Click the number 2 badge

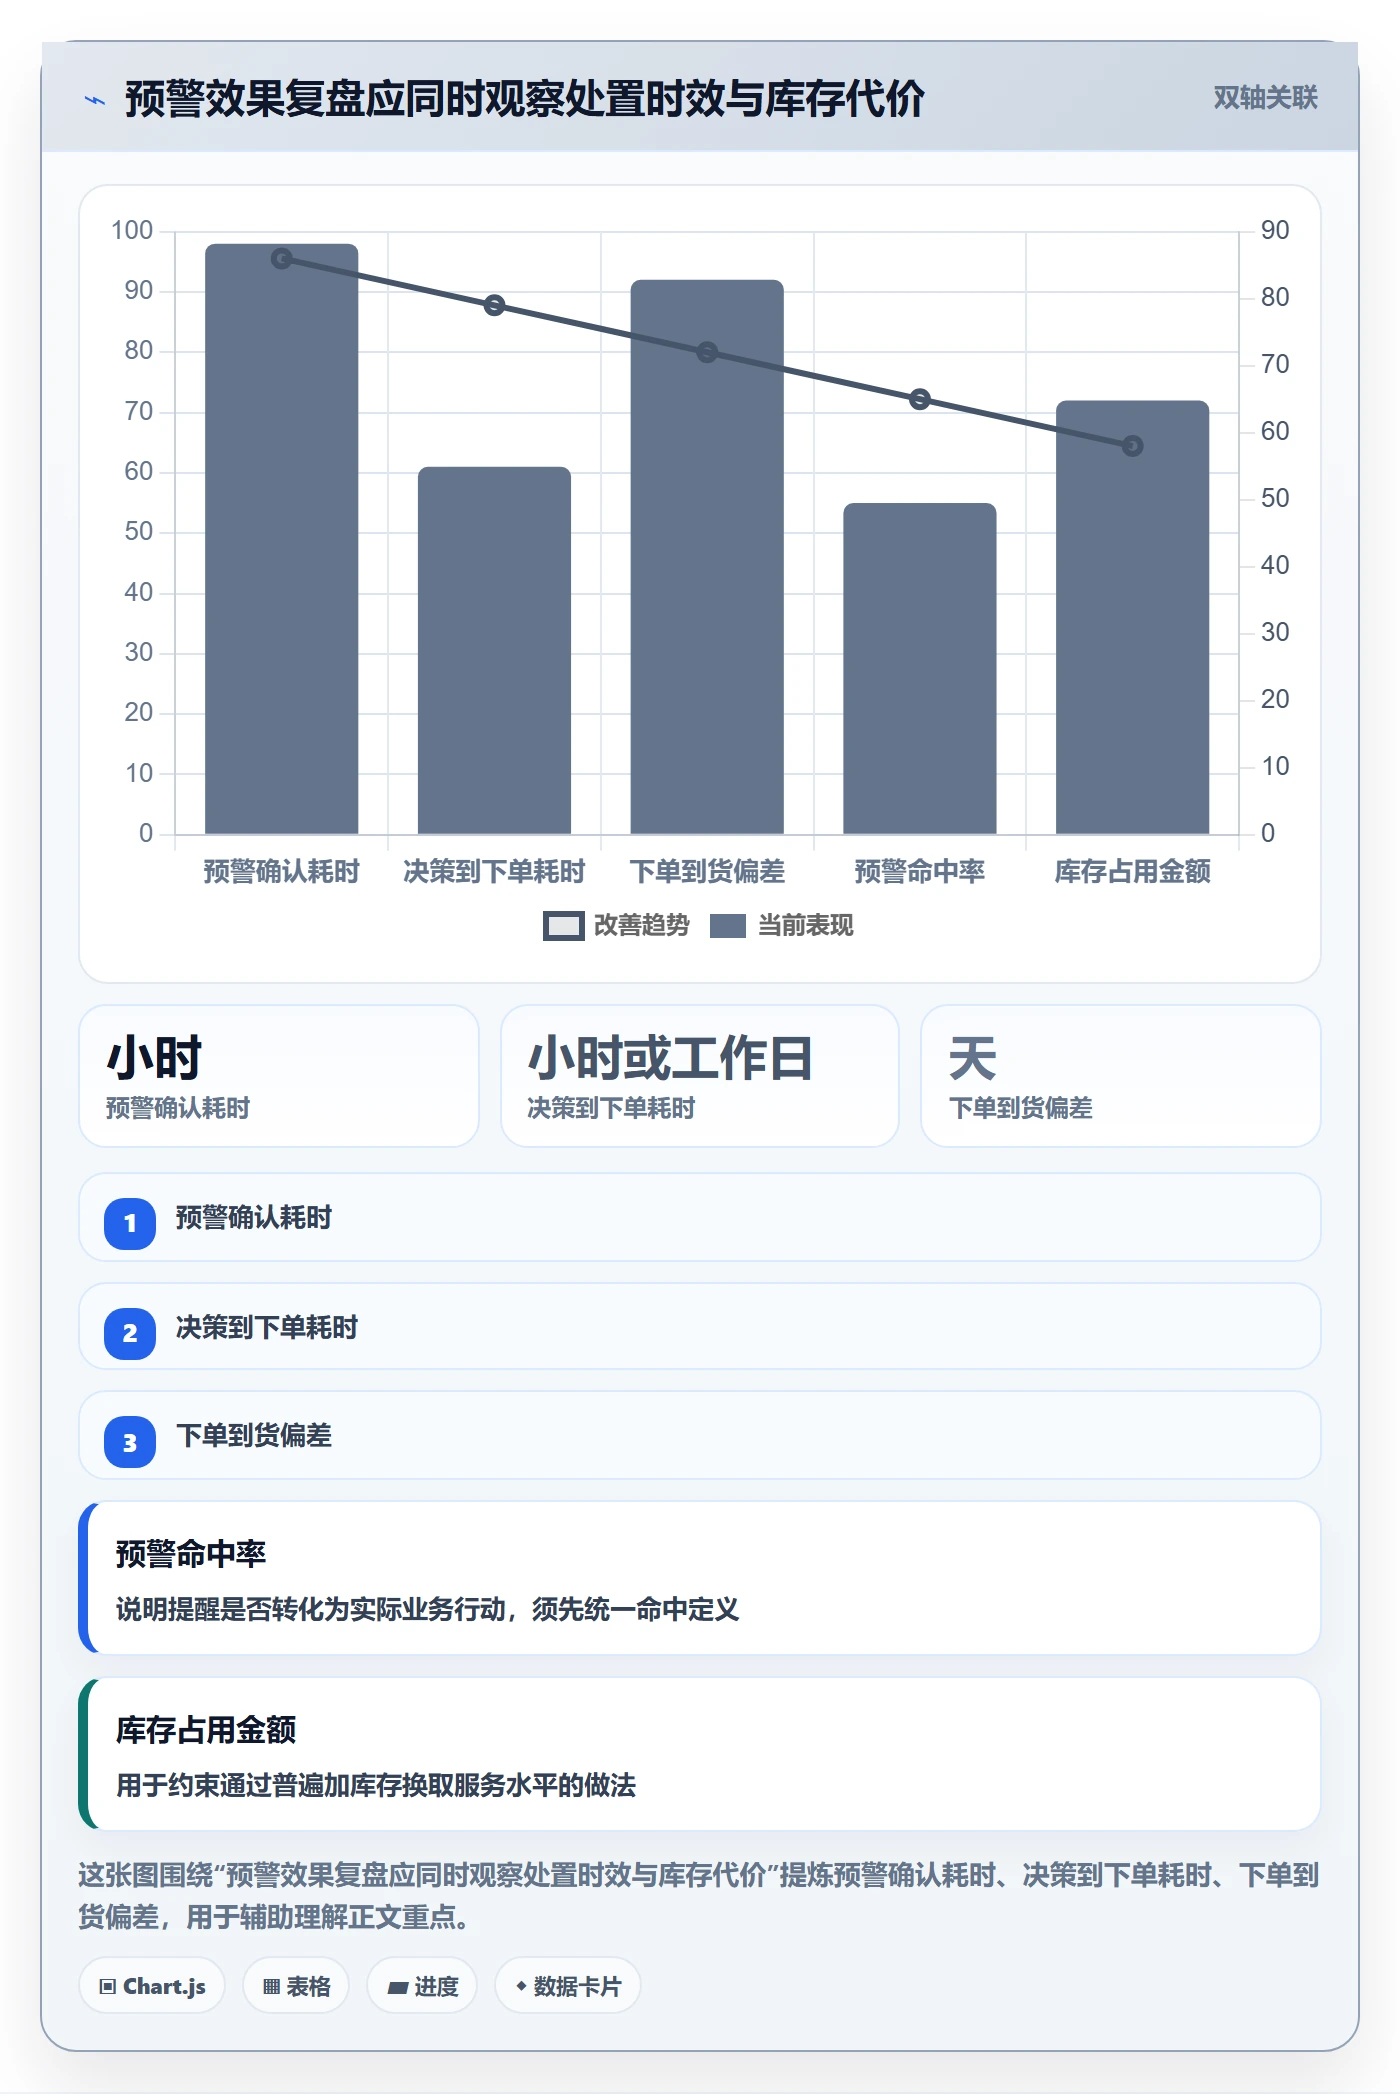click(x=130, y=1333)
